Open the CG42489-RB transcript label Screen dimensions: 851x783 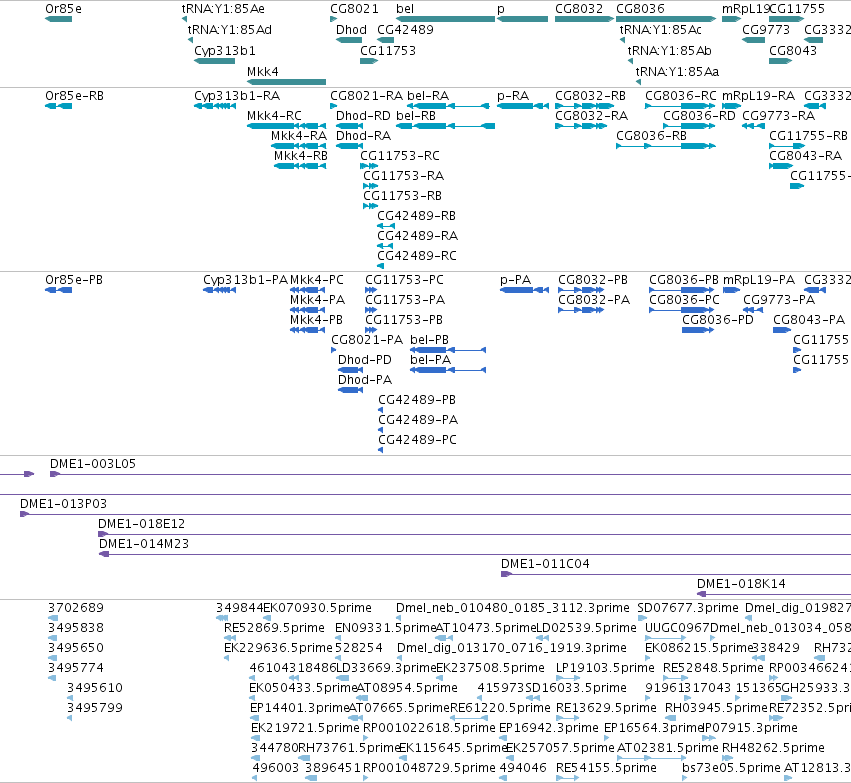[x=416, y=216]
